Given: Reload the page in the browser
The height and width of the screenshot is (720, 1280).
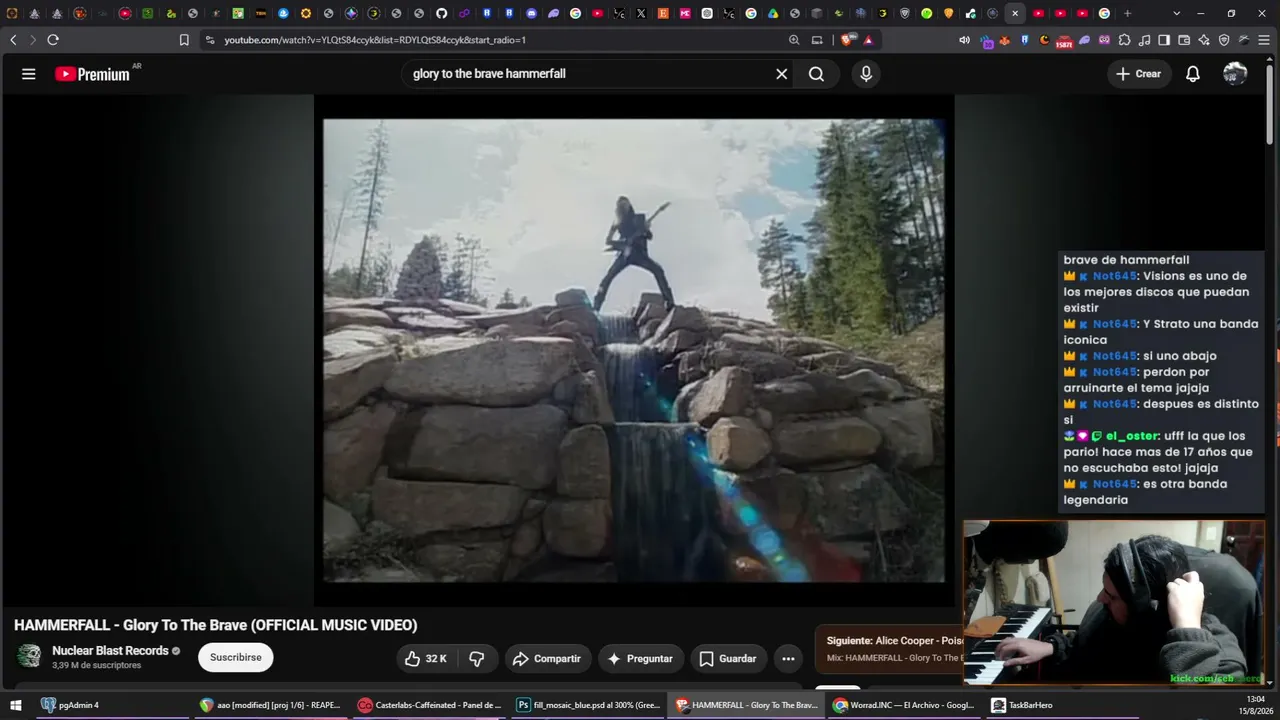Looking at the screenshot, I should 53,40.
